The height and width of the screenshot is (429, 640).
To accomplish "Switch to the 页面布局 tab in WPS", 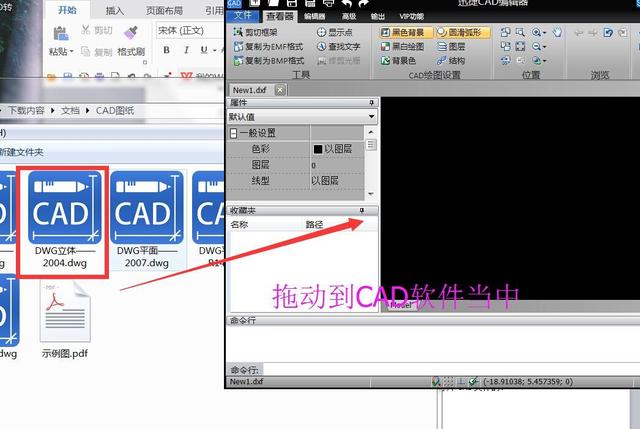I will point(164,11).
